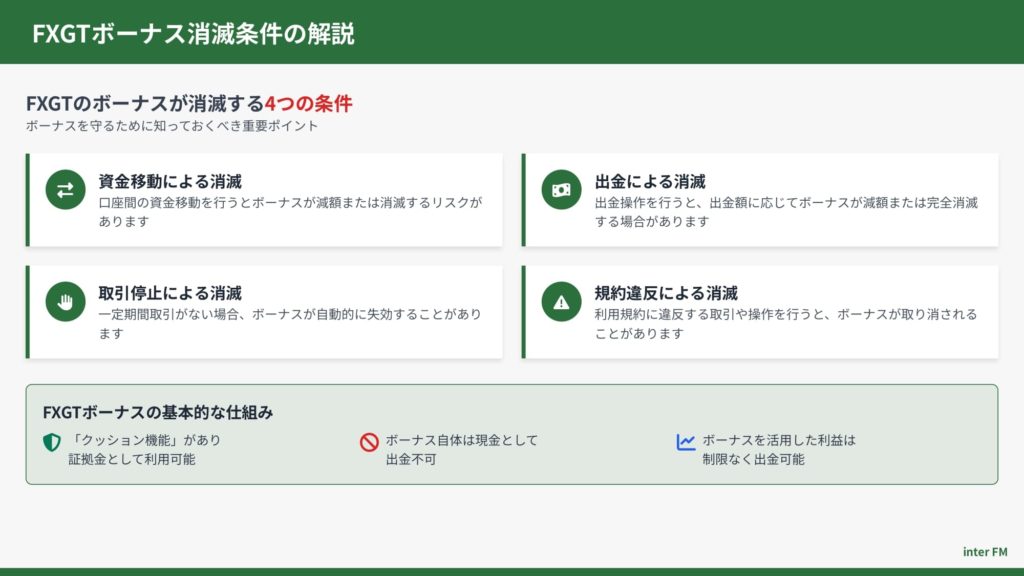Click the 出金による消滅 heading

(x=650, y=182)
